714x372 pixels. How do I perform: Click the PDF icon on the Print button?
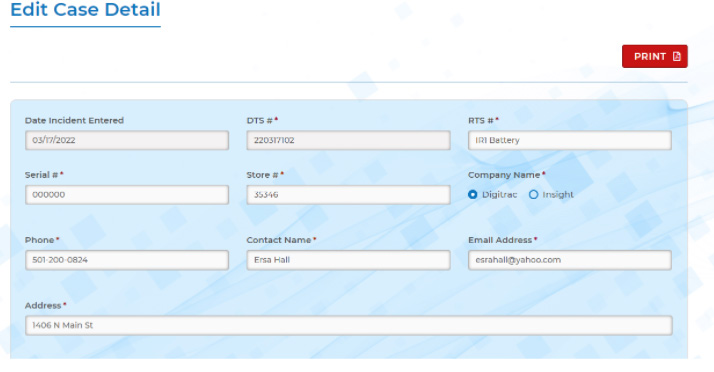pyautogui.click(x=677, y=56)
